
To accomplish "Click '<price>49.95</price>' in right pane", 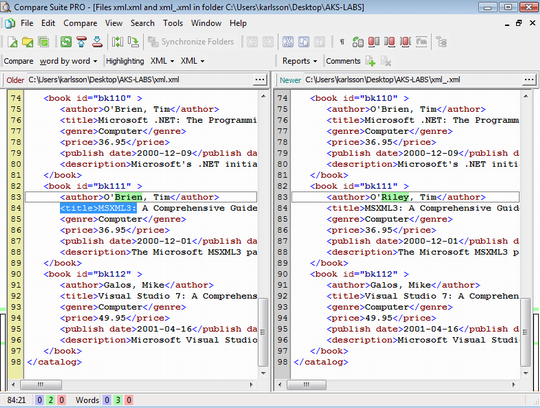I will pyautogui.click(x=381, y=318).
